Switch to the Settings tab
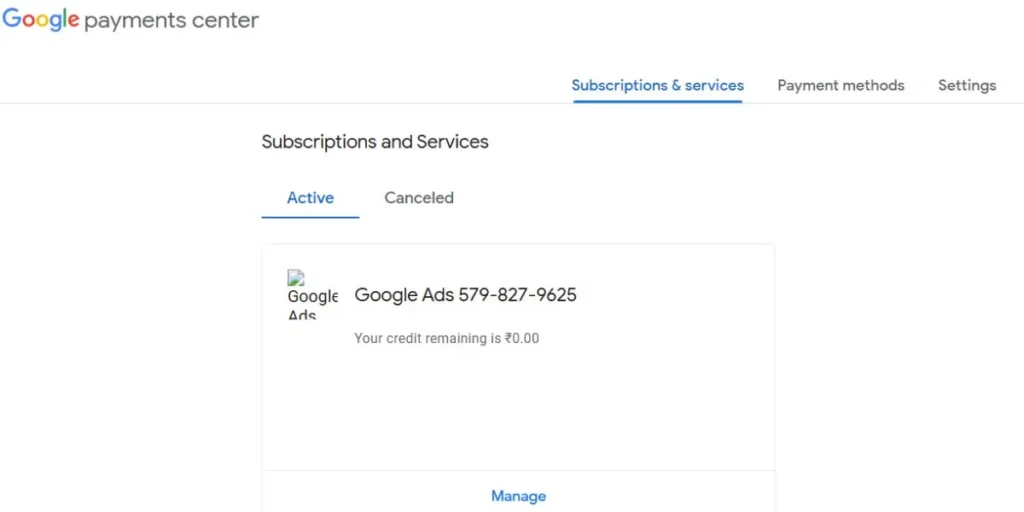 click(x=966, y=85)
